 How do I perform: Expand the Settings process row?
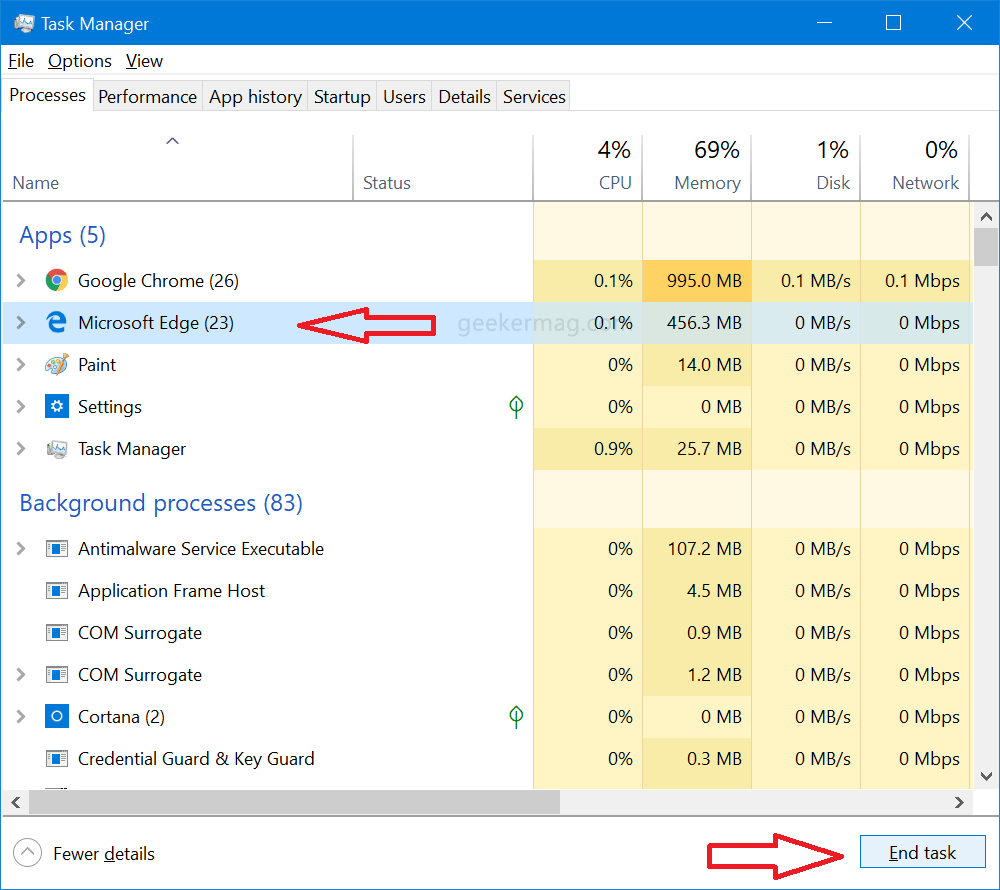(21, 407)
